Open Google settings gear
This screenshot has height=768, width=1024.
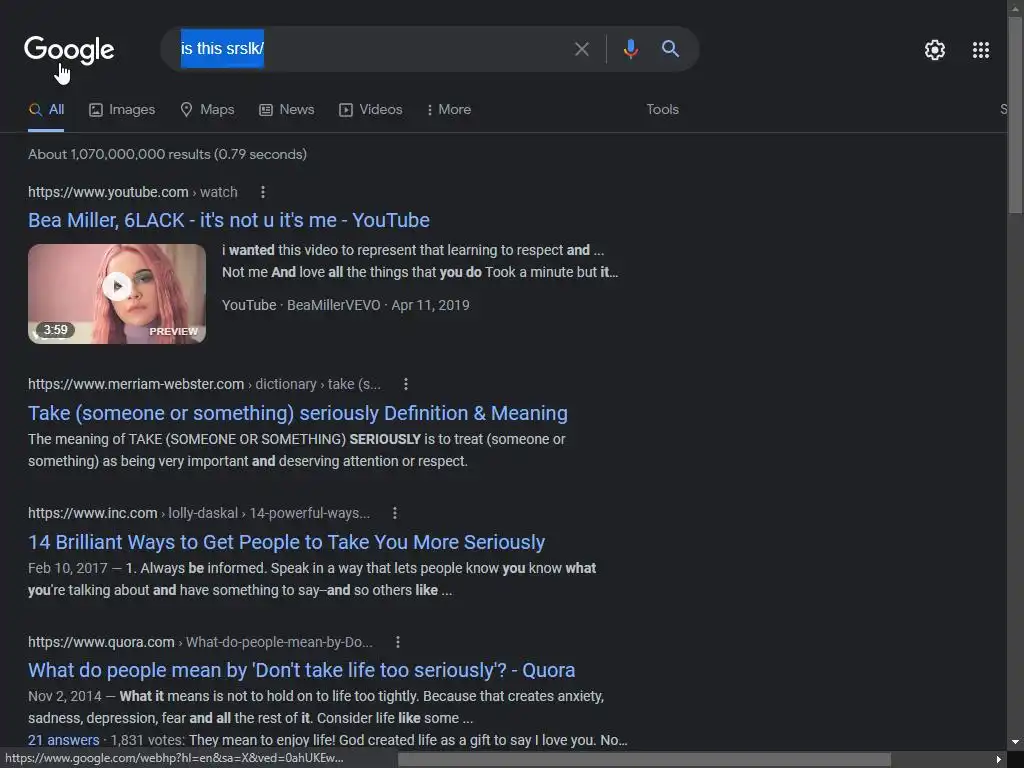tap(935, 50)
